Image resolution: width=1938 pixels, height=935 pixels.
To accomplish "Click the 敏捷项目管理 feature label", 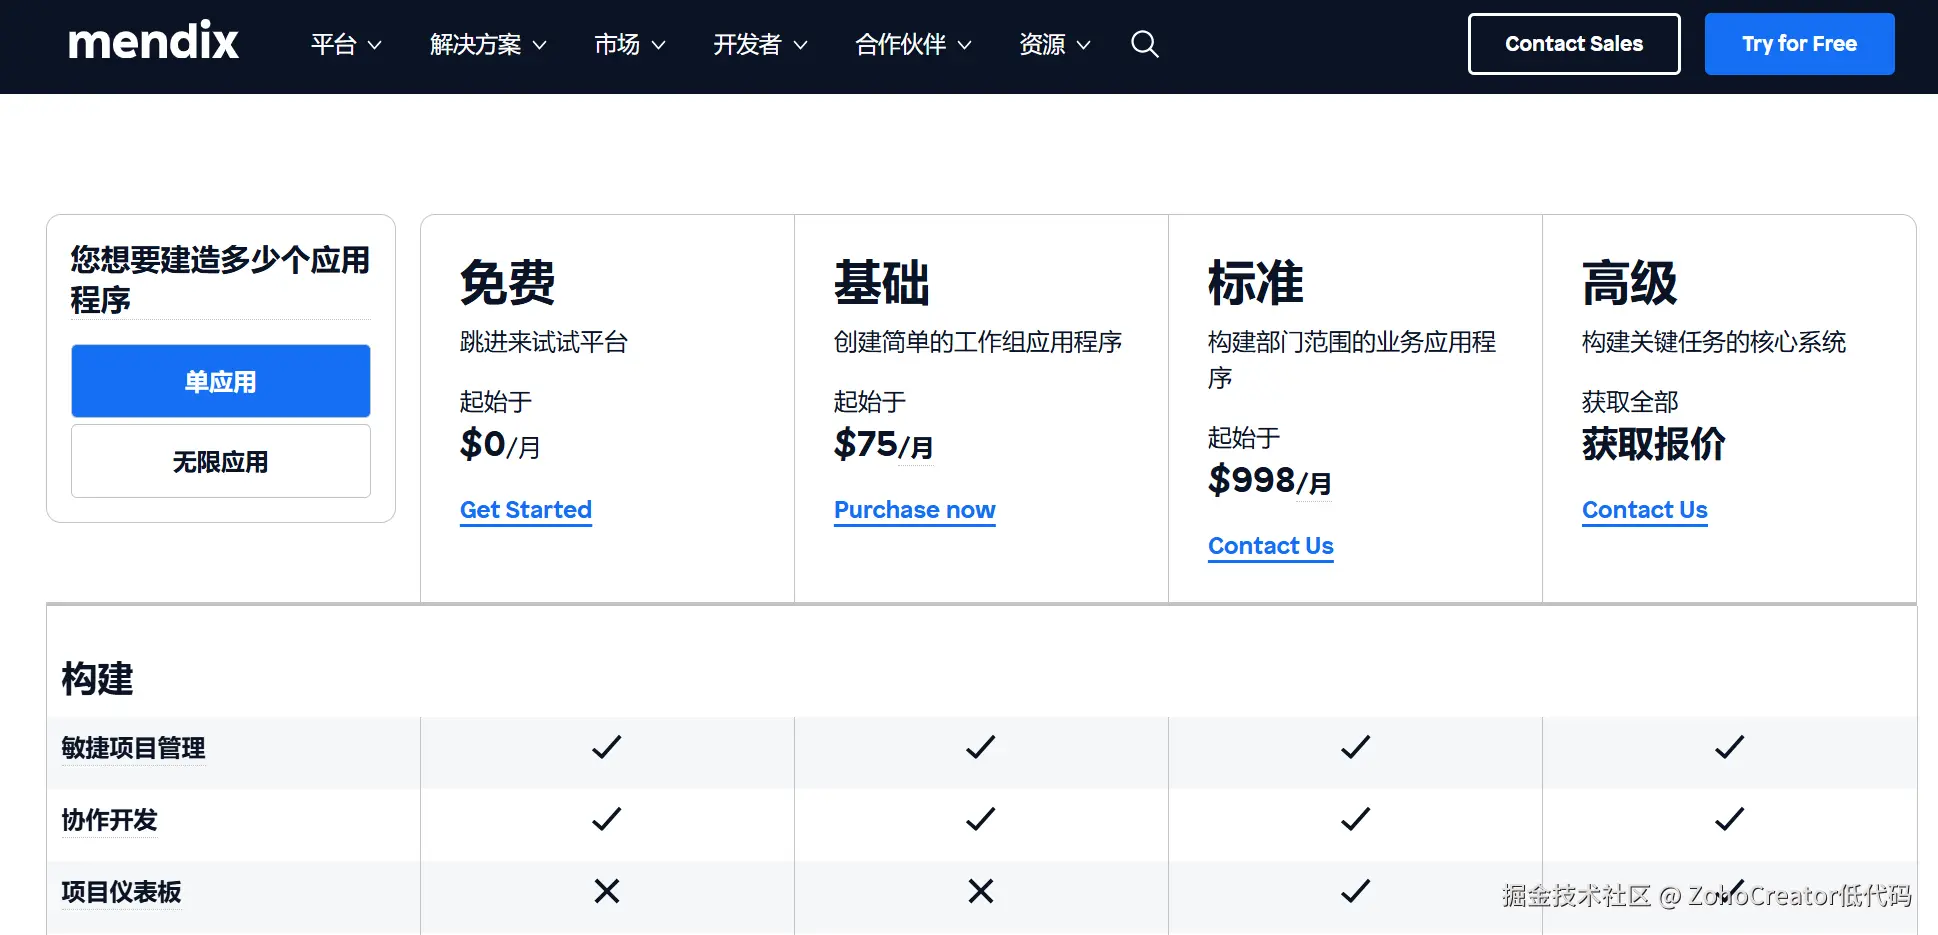I will pyautogui.click(x=133, y=748).
